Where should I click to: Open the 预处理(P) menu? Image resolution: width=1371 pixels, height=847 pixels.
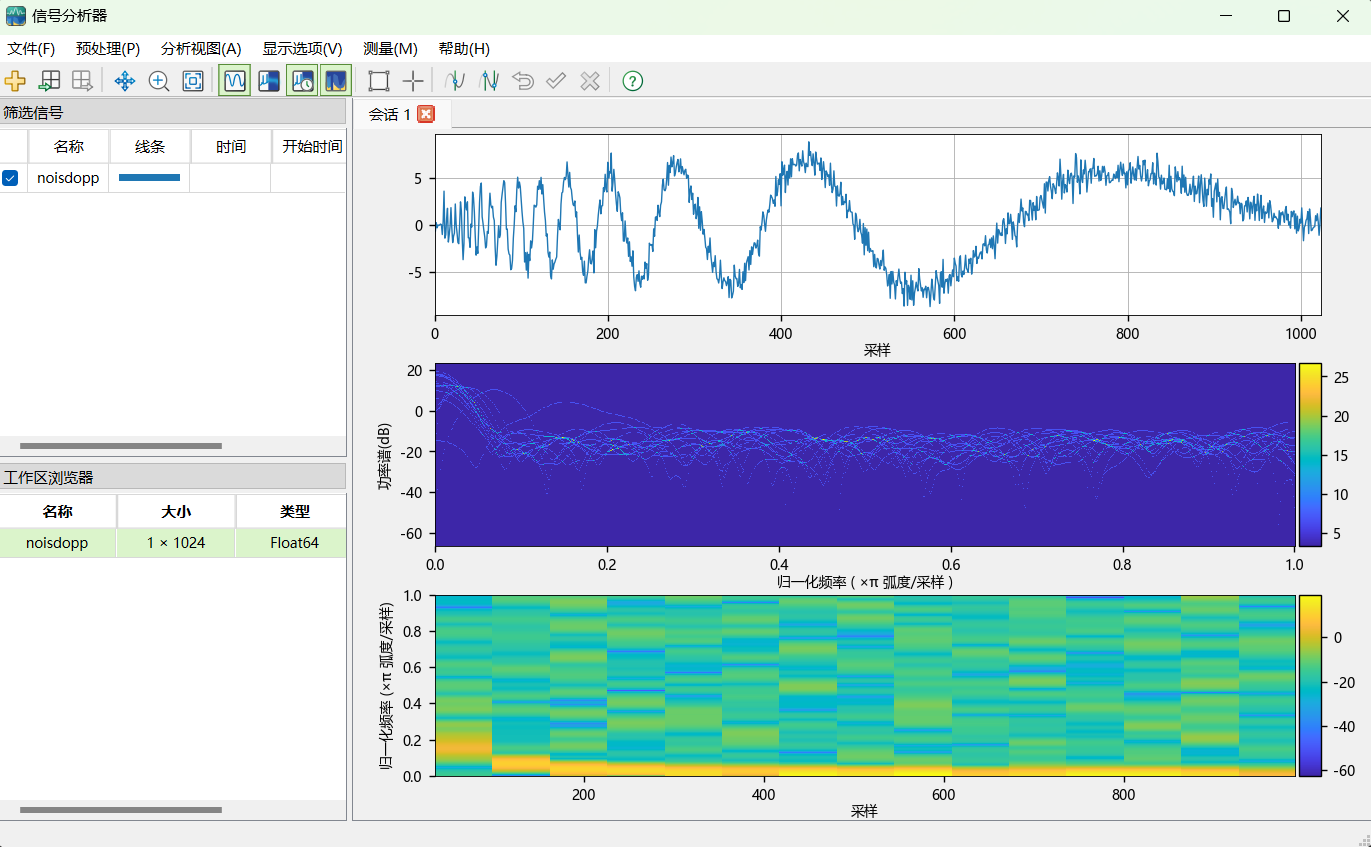point(108,48)
